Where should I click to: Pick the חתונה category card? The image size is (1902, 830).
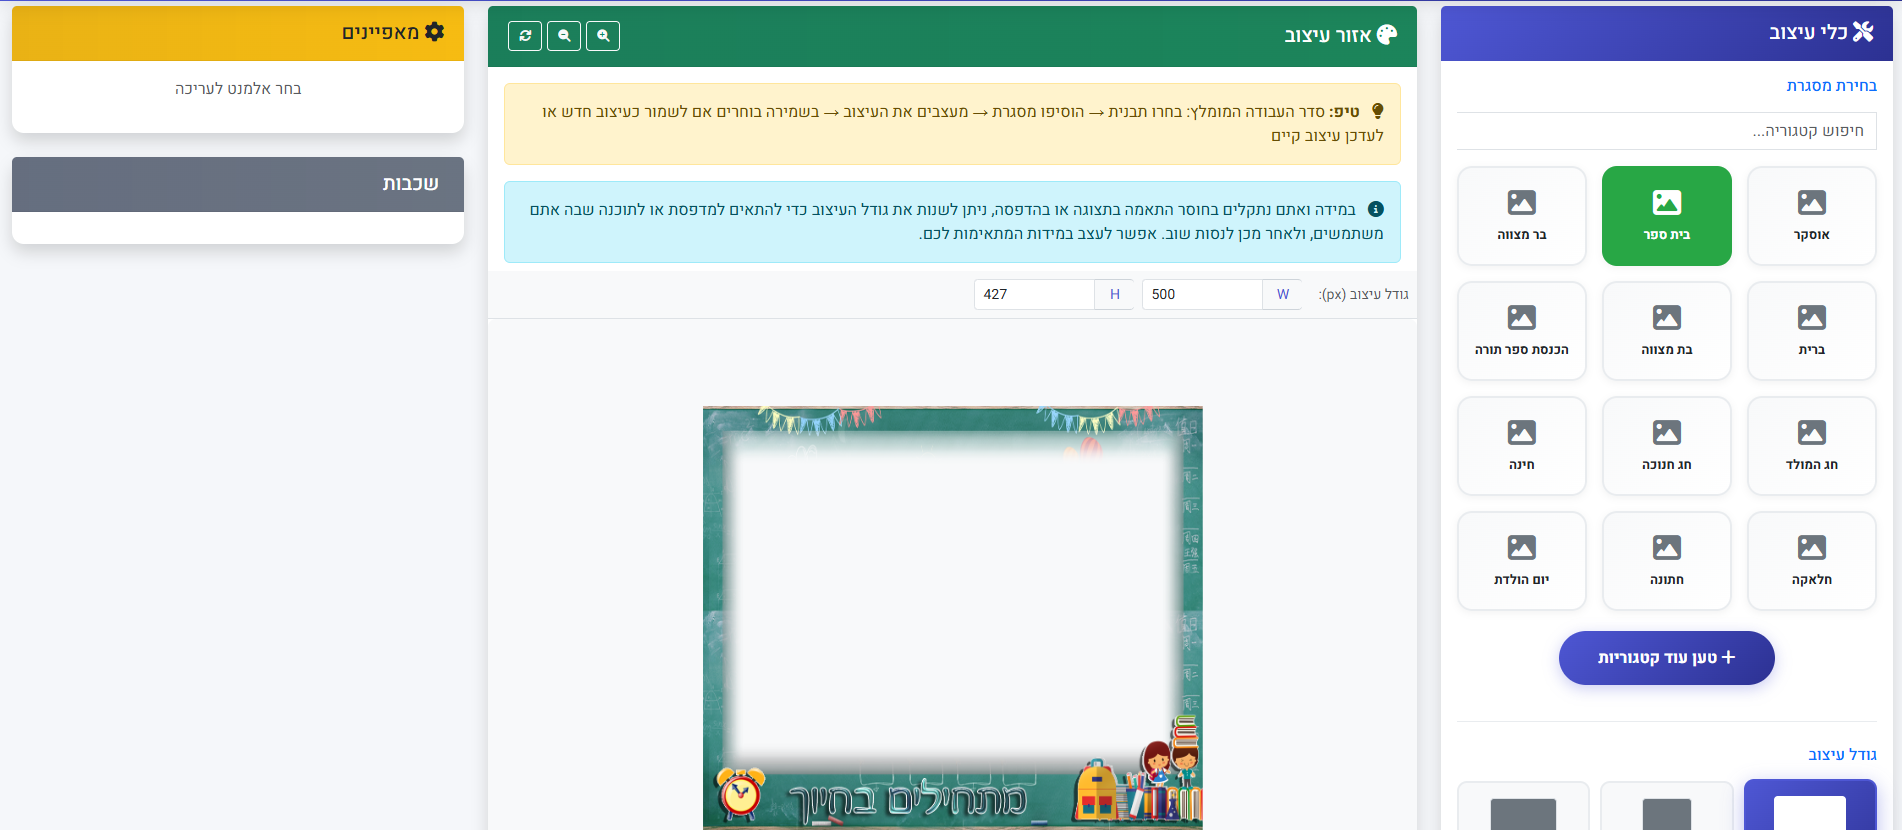[x=1666, y=561]
